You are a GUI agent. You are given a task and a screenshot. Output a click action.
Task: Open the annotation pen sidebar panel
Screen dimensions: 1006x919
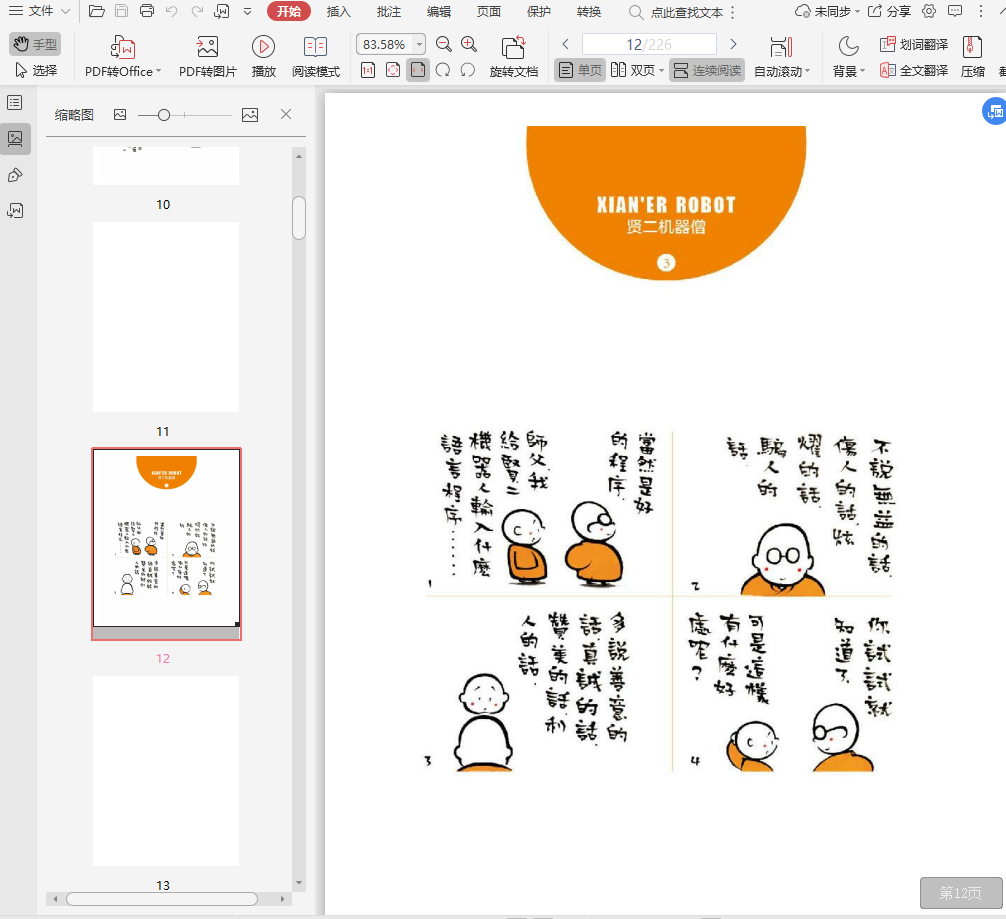(15, 175)
